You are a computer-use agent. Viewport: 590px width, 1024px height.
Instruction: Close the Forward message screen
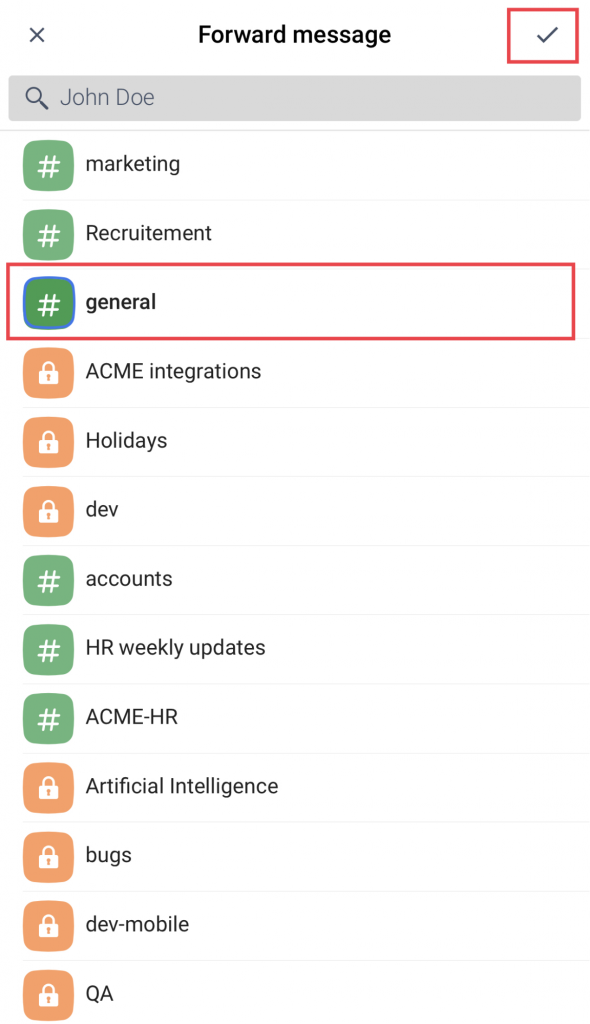click(37, 34)
